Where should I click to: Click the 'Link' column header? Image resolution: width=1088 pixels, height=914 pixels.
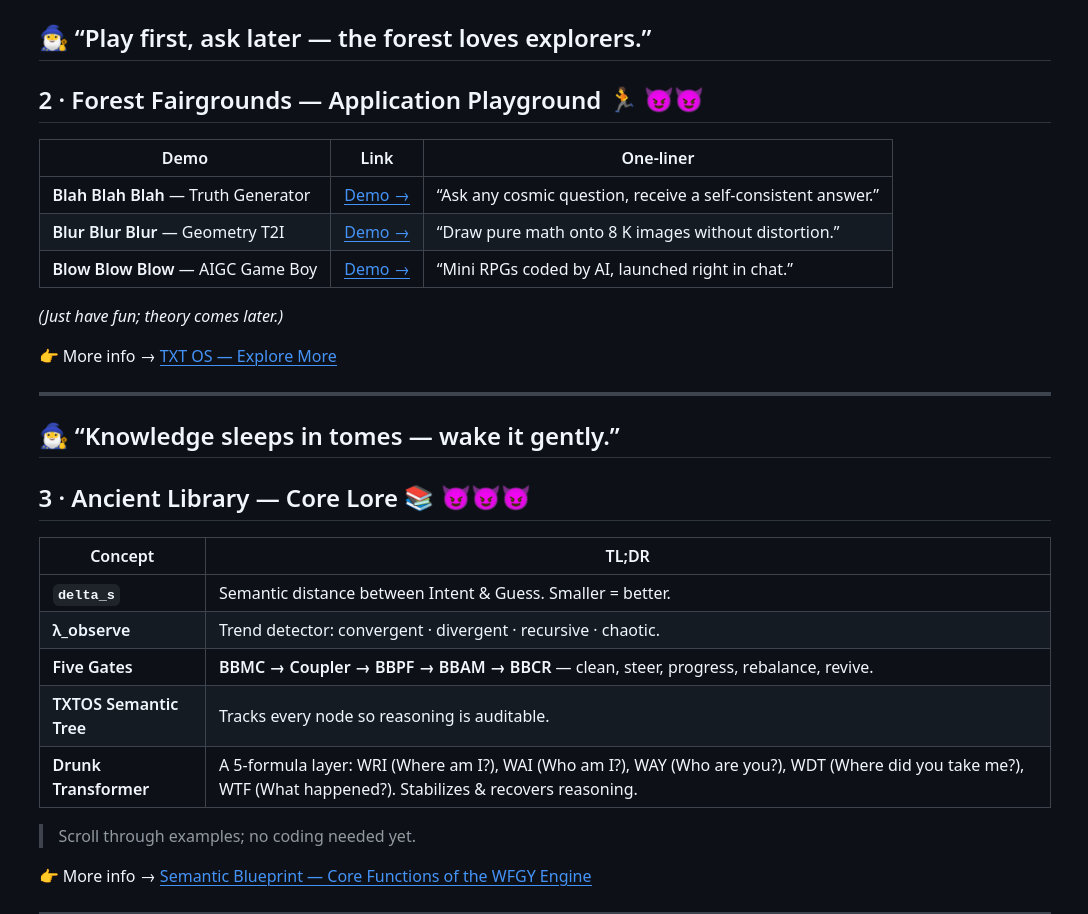[377, 158]
